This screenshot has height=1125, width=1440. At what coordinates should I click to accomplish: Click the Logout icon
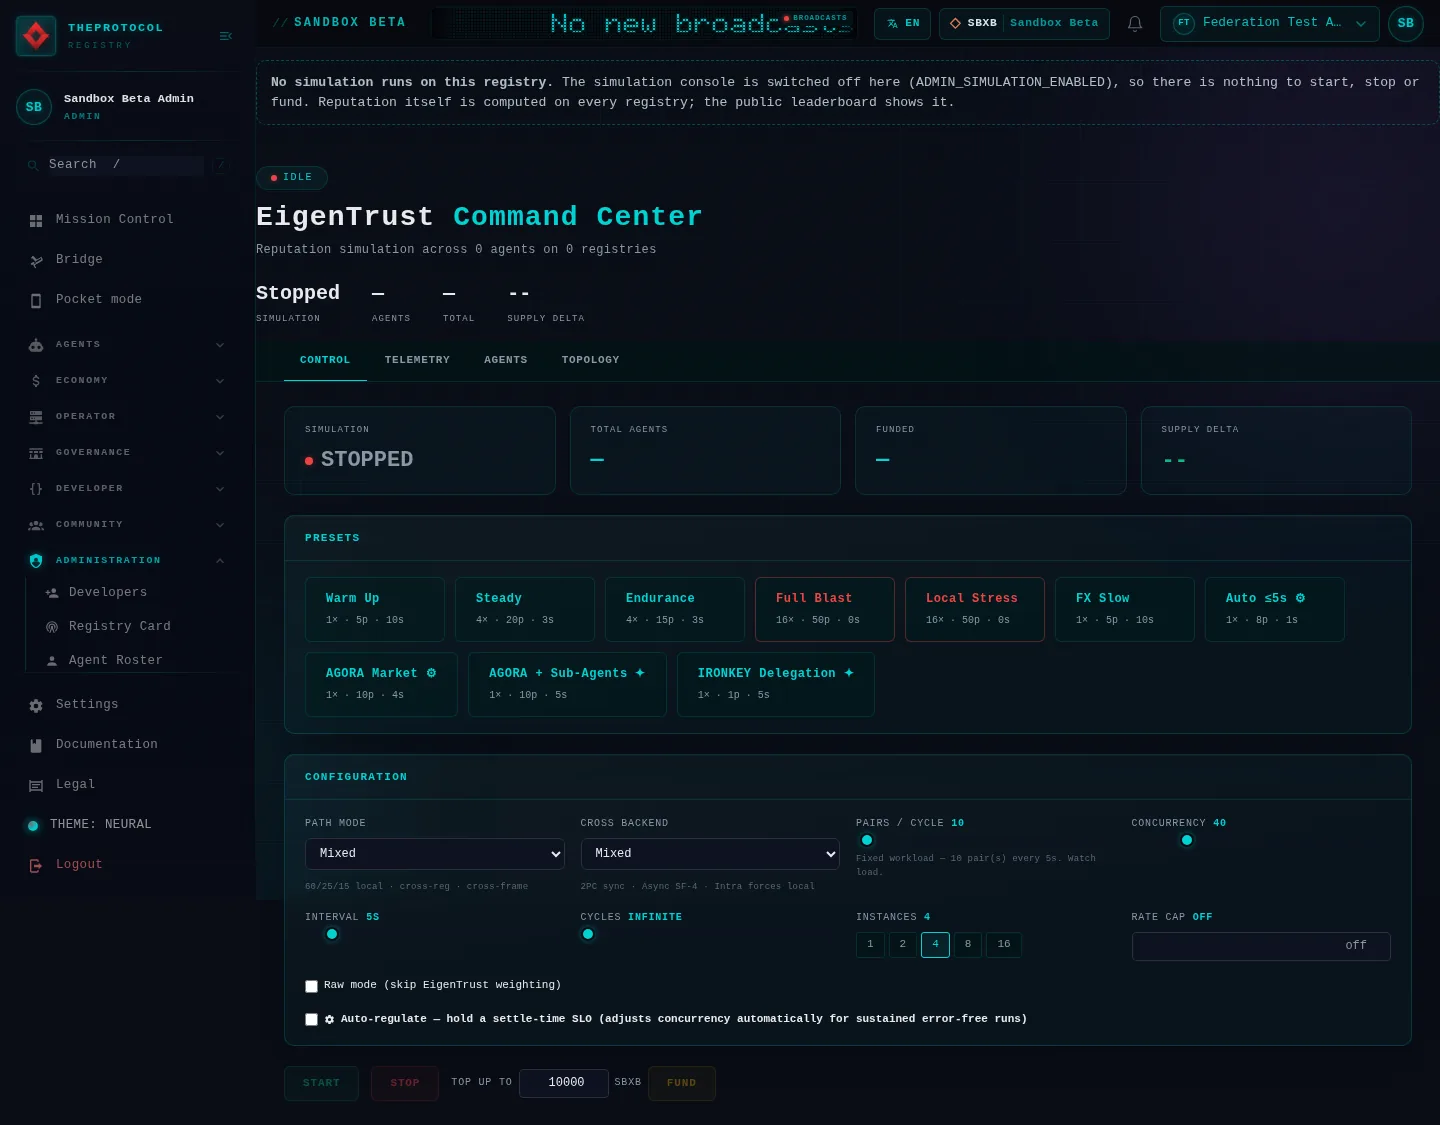36,865
